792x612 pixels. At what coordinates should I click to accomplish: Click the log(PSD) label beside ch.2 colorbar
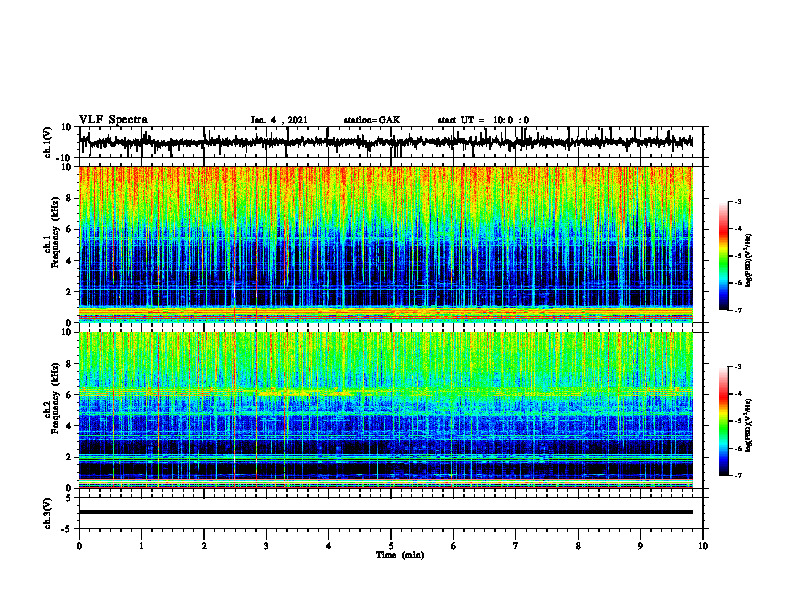pyautogui.click(x=749, y=426)
